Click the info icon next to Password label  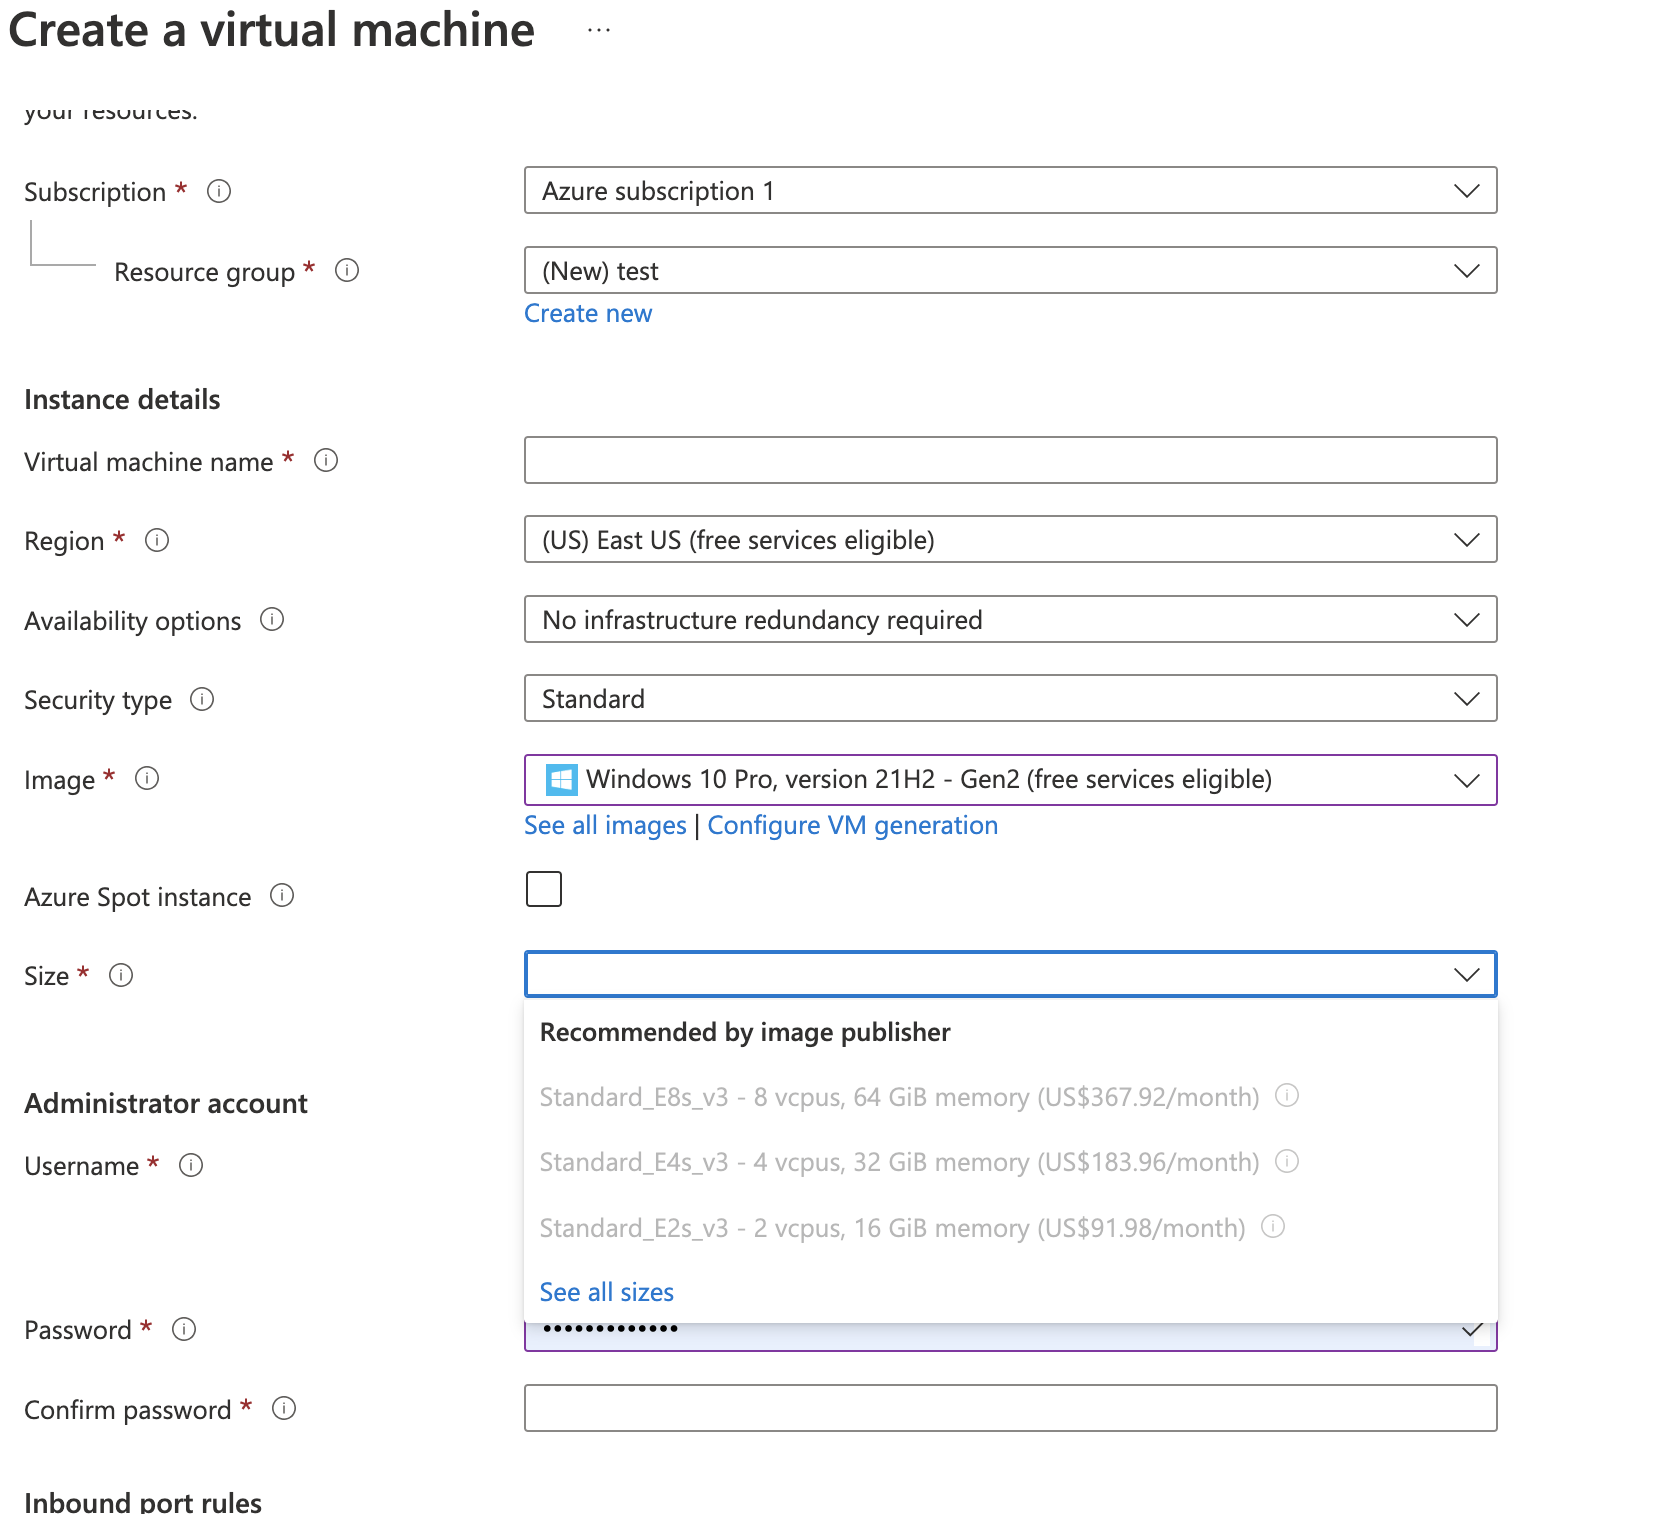(x=184, y=1329)
